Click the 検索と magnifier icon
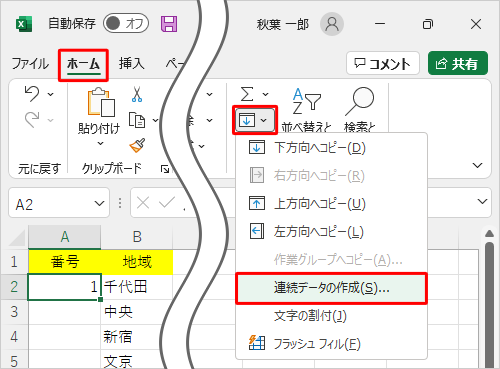This screenshot has height=369, width=500. click(359, 101)
